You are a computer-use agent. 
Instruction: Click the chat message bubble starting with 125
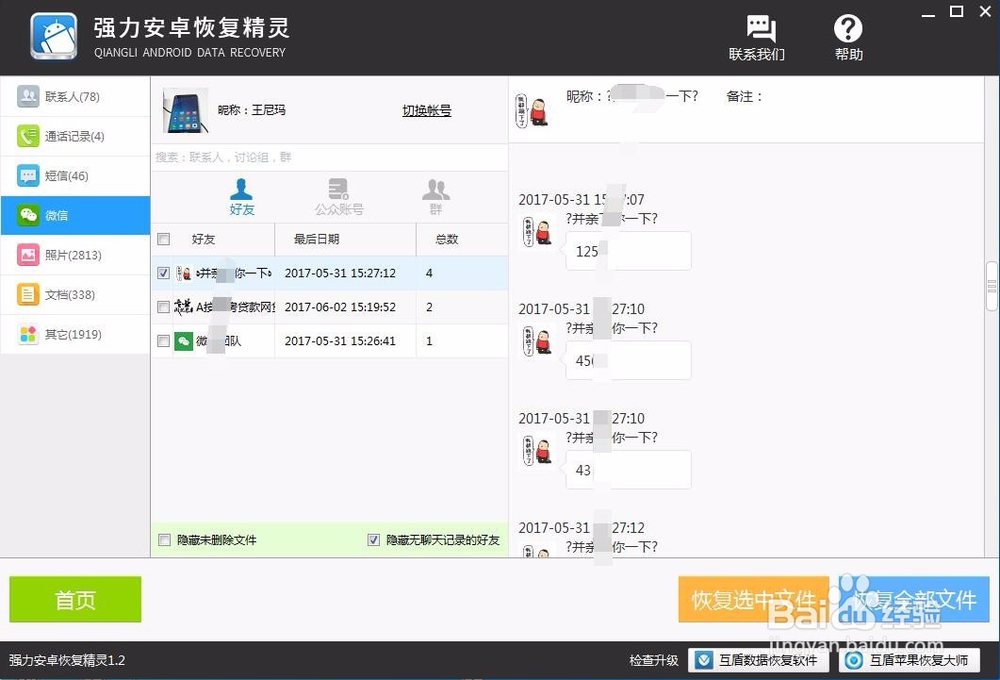click(x=628, y=251)
